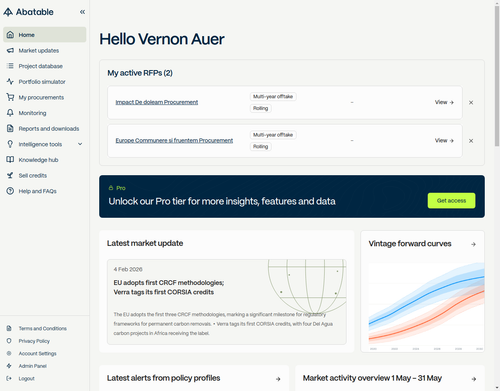Click the Latest market update heading
Screen dimensions: 500x391
[x=145, y=243]
